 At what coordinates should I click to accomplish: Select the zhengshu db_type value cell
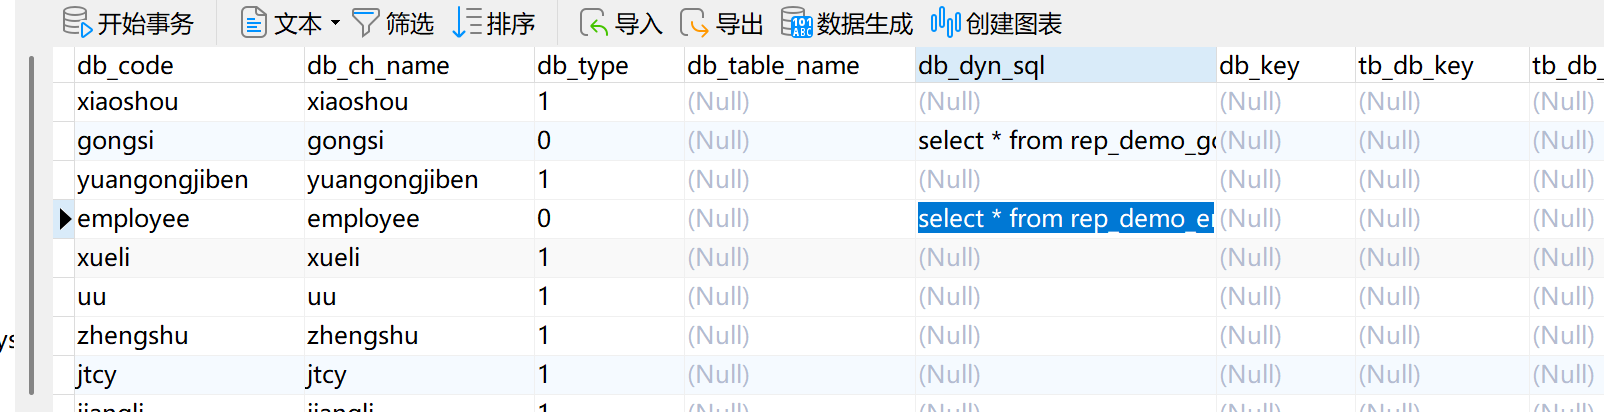(x=608, y=336)
